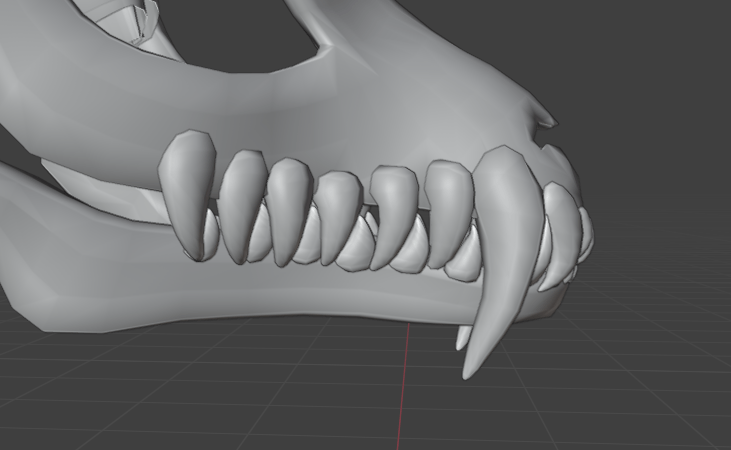Select the small spike on the snout tip
The image size is (731, 450).
(x=544, y=119)
